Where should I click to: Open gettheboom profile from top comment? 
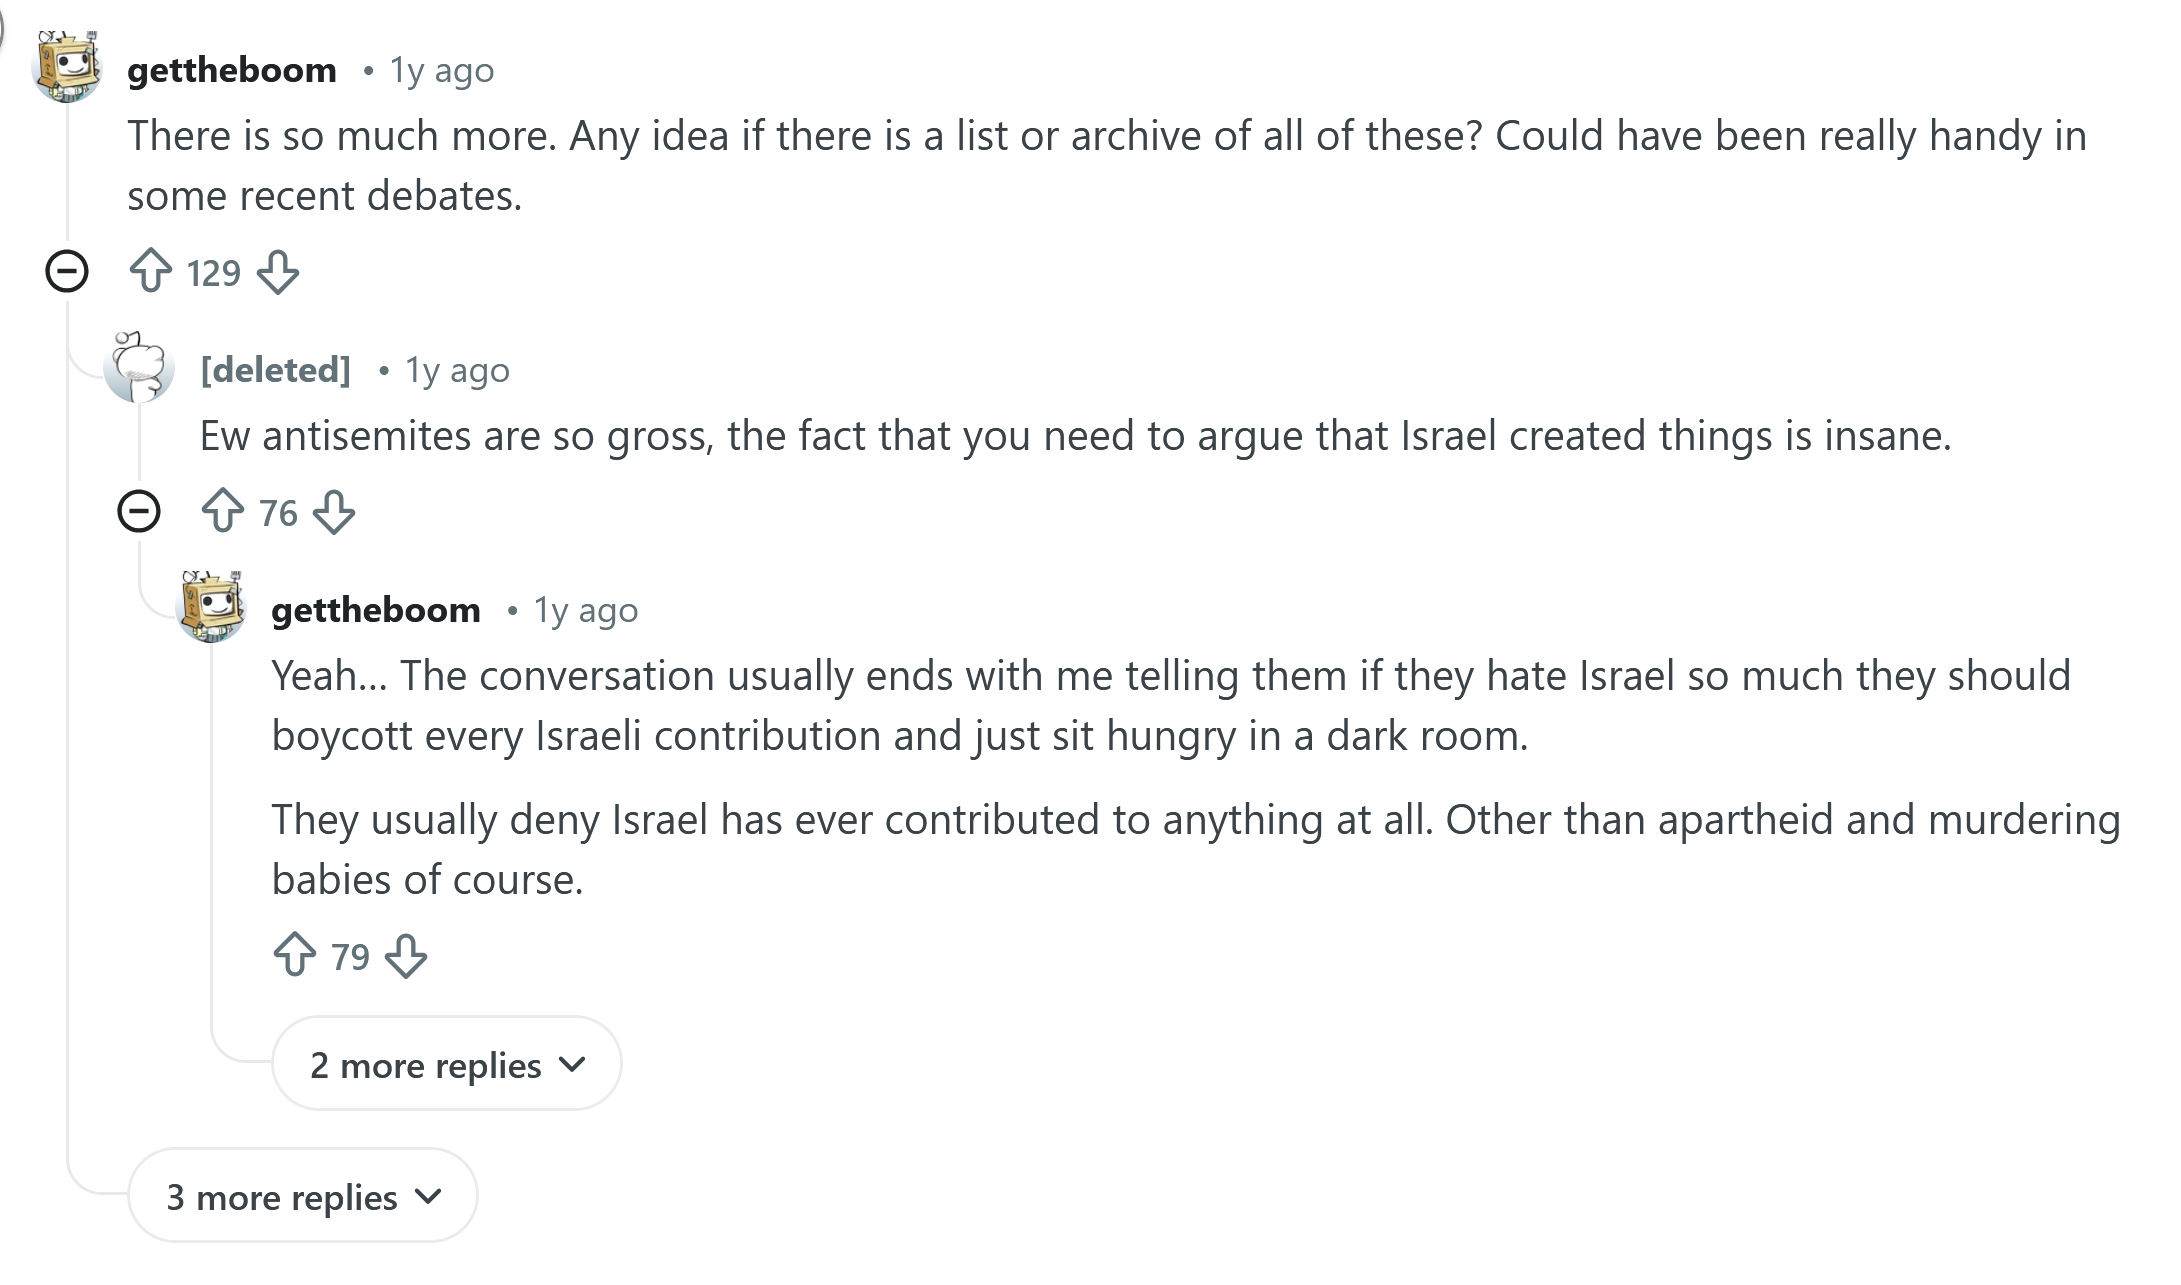pyautogui.click(x=232, y=70)
